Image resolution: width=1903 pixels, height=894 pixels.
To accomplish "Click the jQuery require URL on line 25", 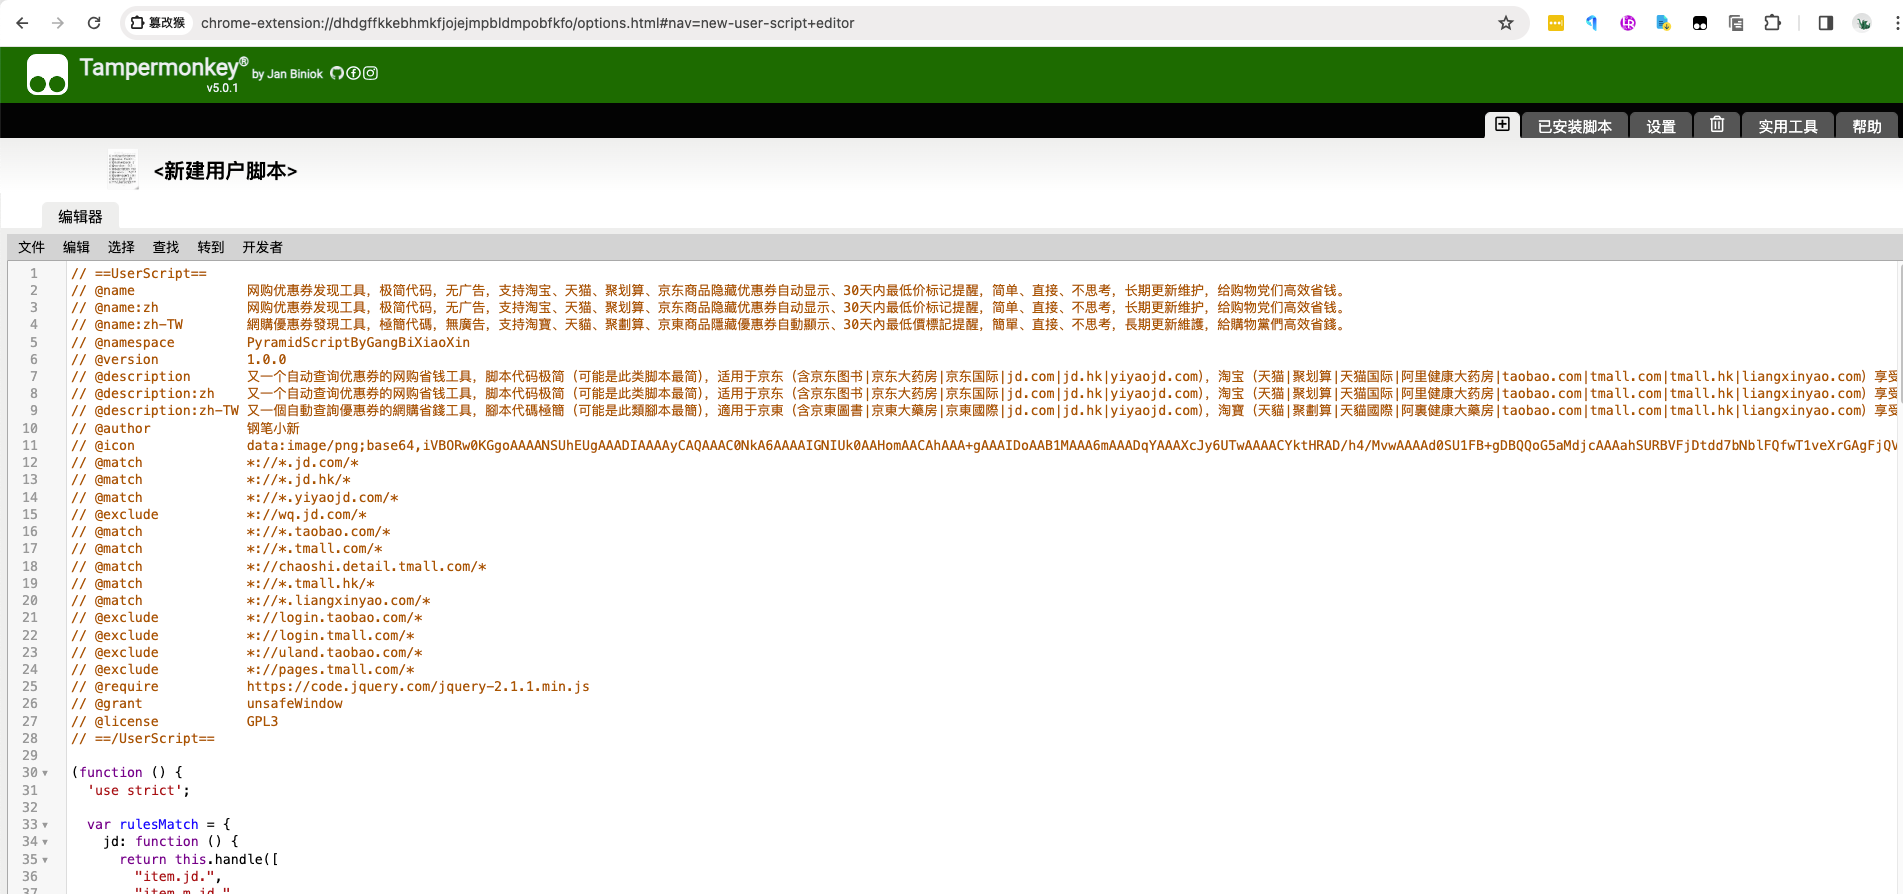I will click(x=418, y=686).
